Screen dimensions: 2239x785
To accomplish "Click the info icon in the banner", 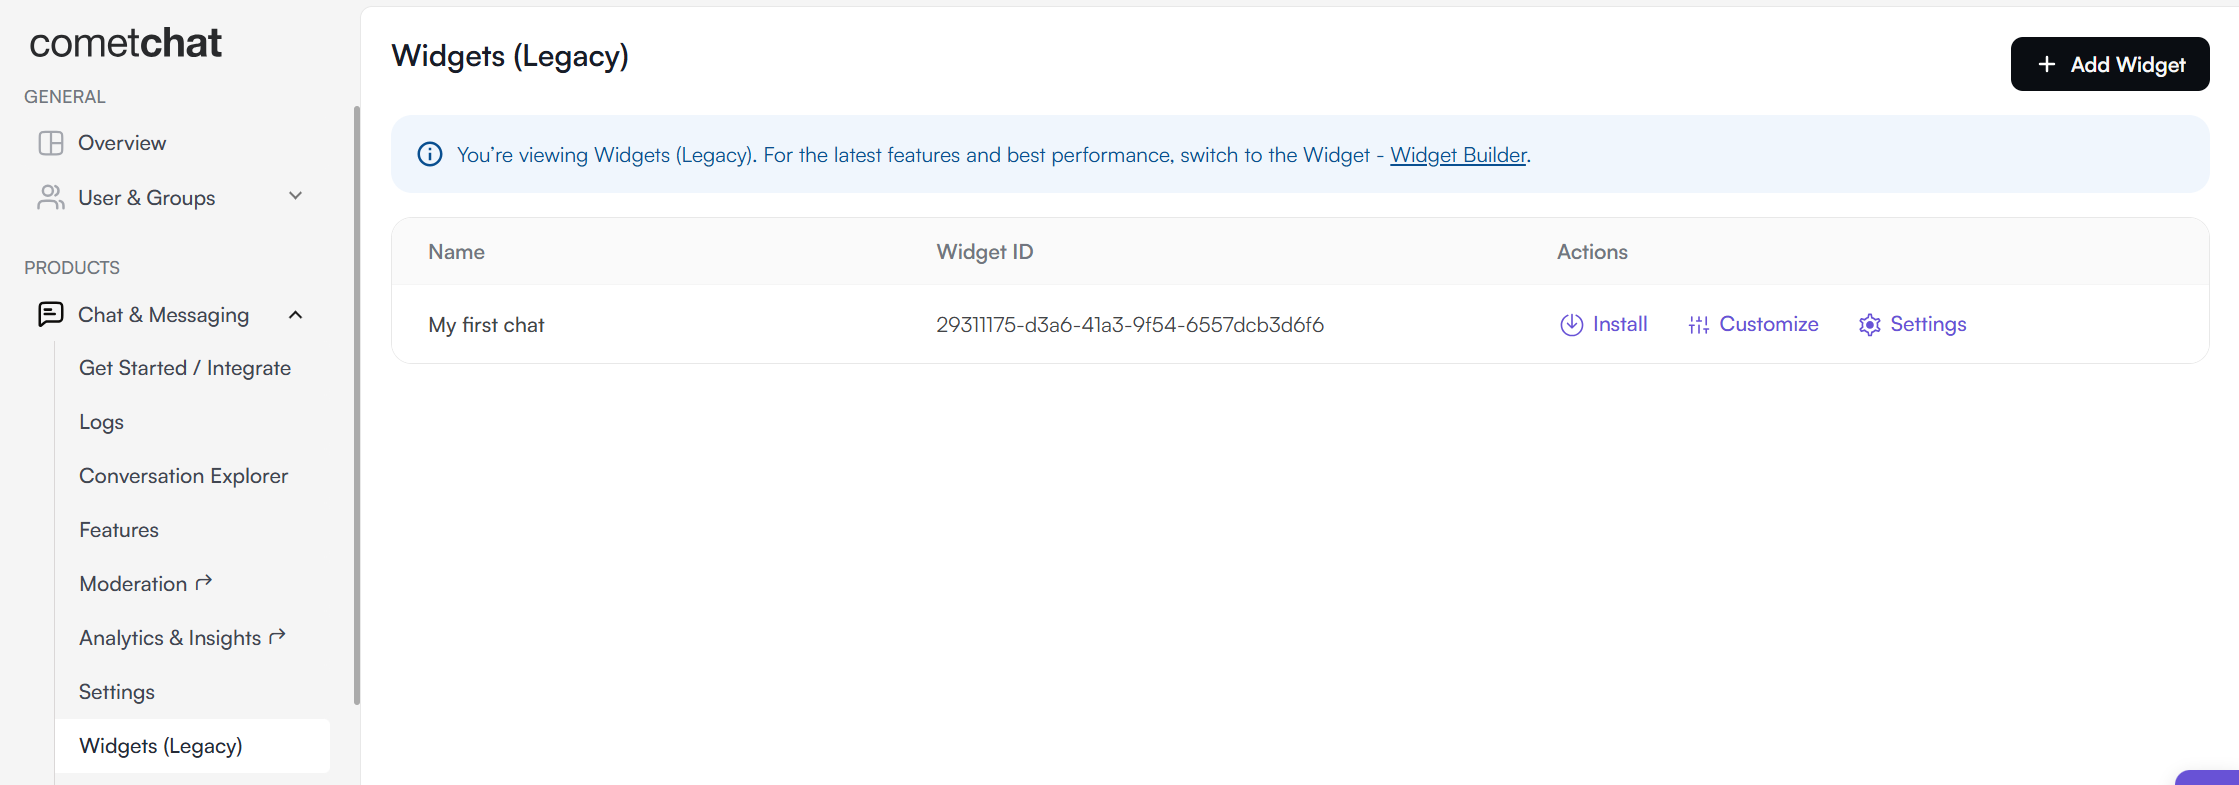I will click(430, 154).
